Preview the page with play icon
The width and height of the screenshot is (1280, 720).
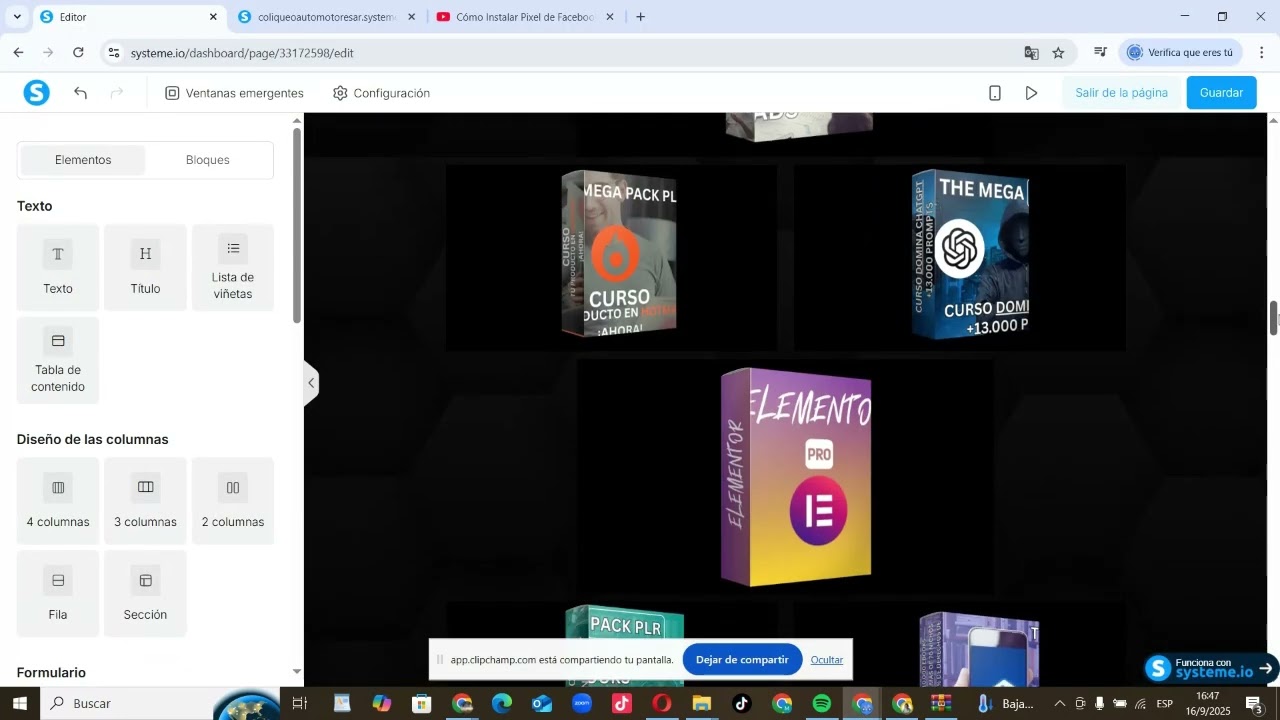pyautogui.click(x=1032, y=93)
